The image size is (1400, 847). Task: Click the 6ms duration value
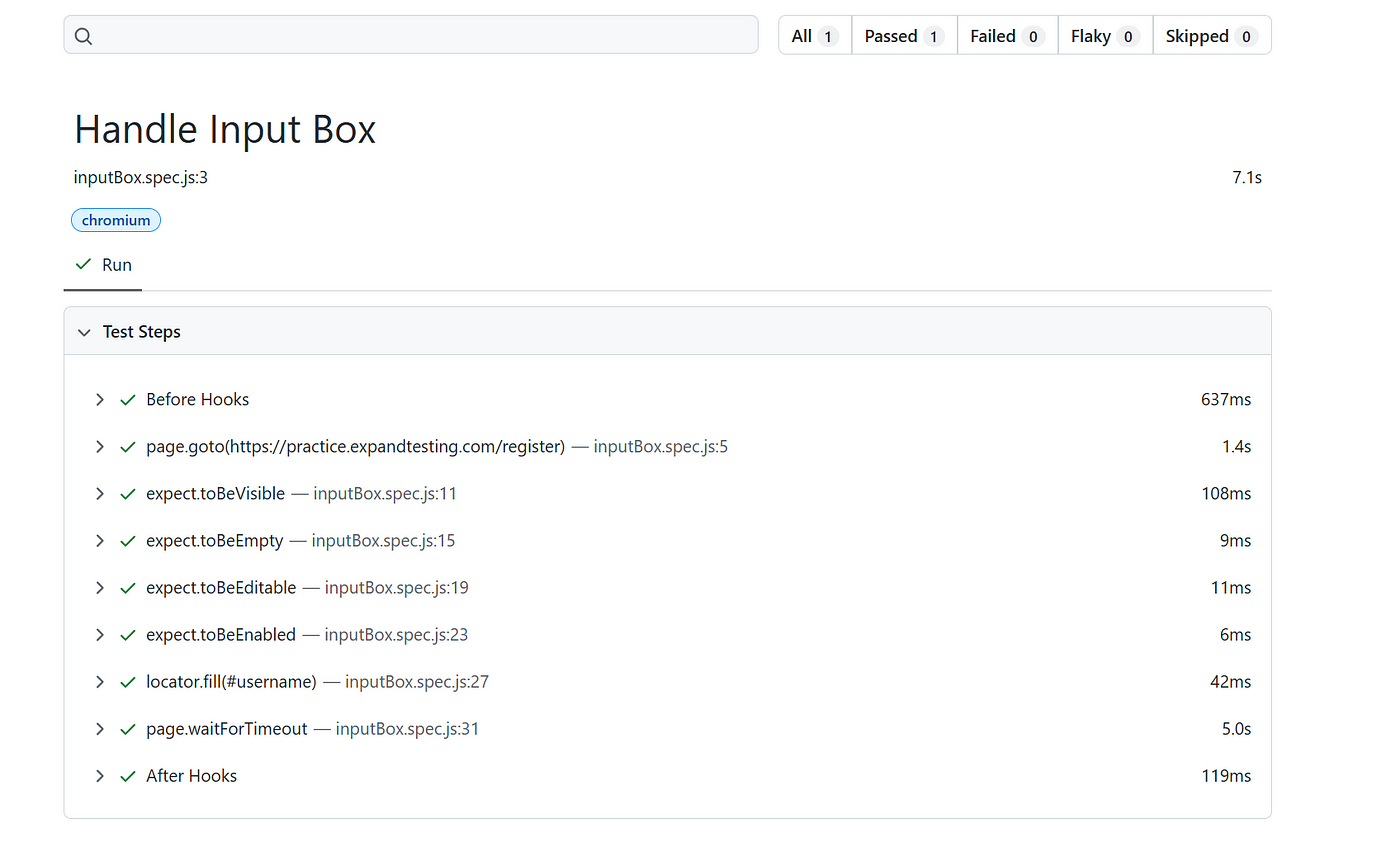click(1235, 635)
